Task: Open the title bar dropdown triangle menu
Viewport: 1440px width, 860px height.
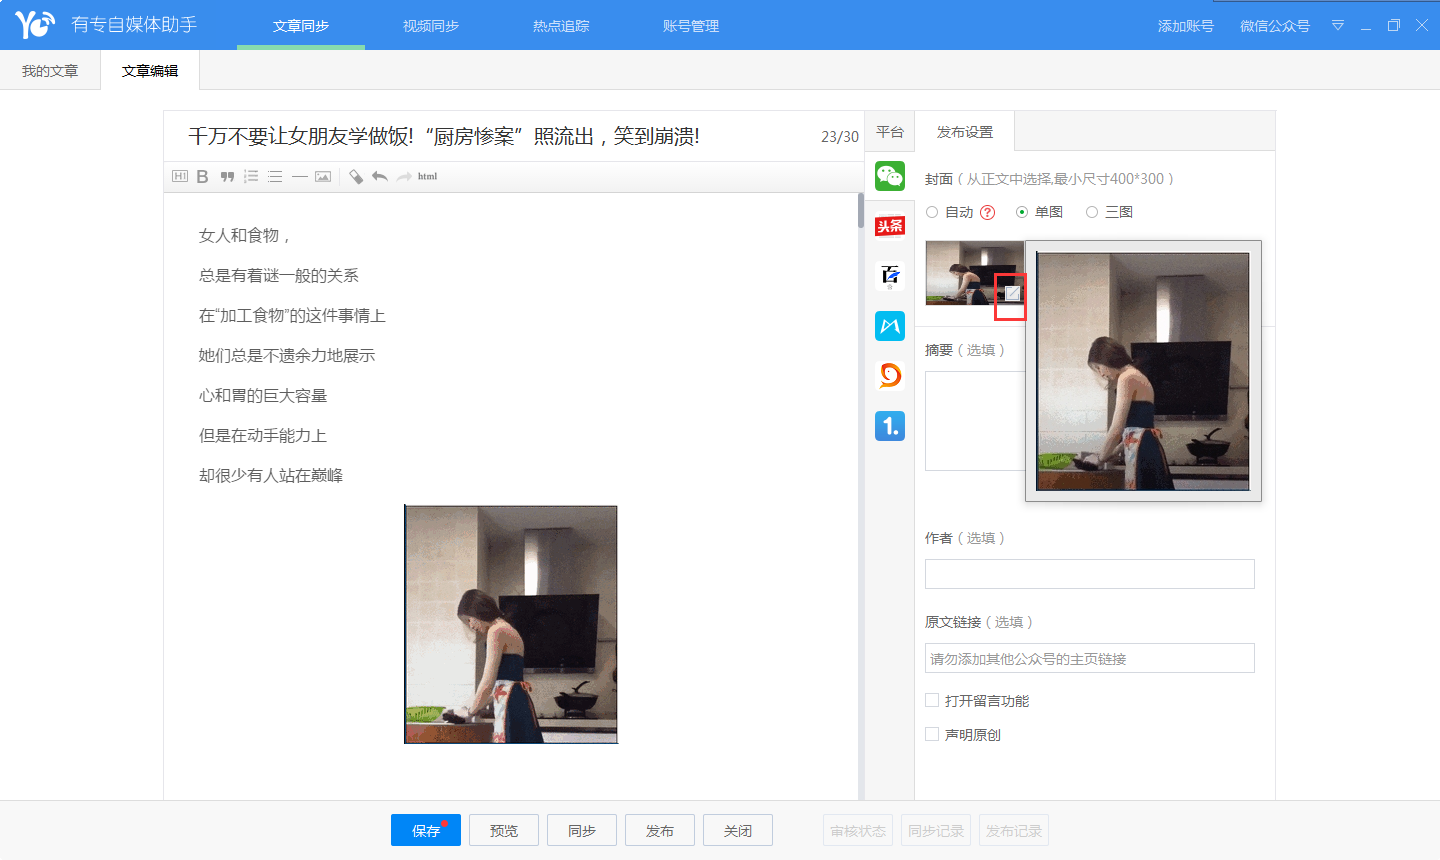Action: [x=1337, y=26]
